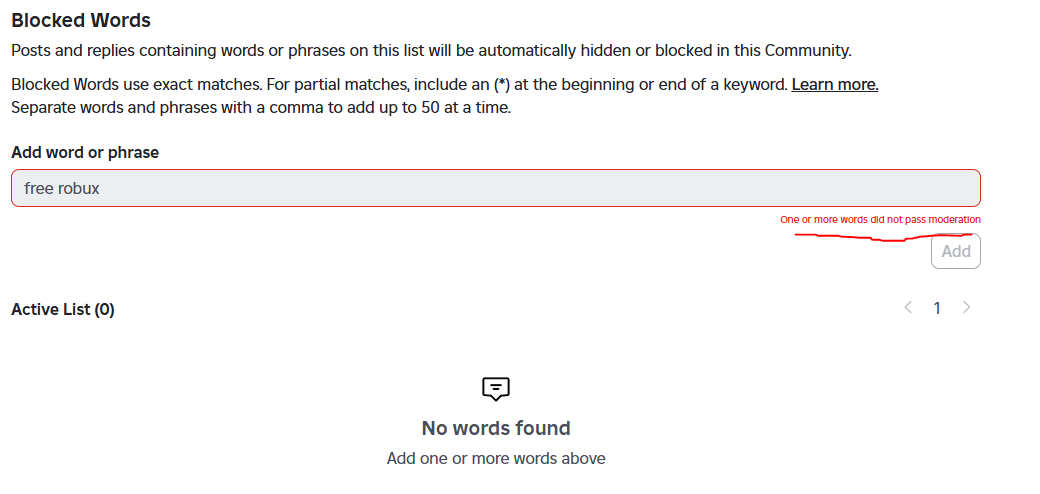Image resolution: width=1040 pixels, height=494 pixels.
Task: Click the Active List (0) label
Action: 63,310
